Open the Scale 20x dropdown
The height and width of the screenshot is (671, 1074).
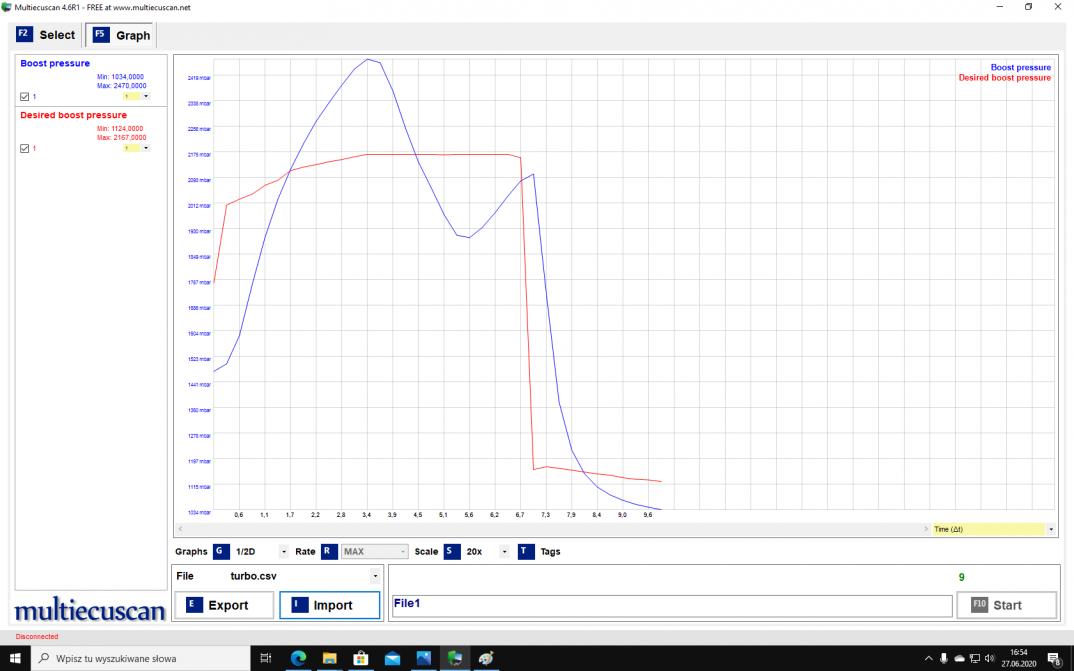[x=504, y=552]
